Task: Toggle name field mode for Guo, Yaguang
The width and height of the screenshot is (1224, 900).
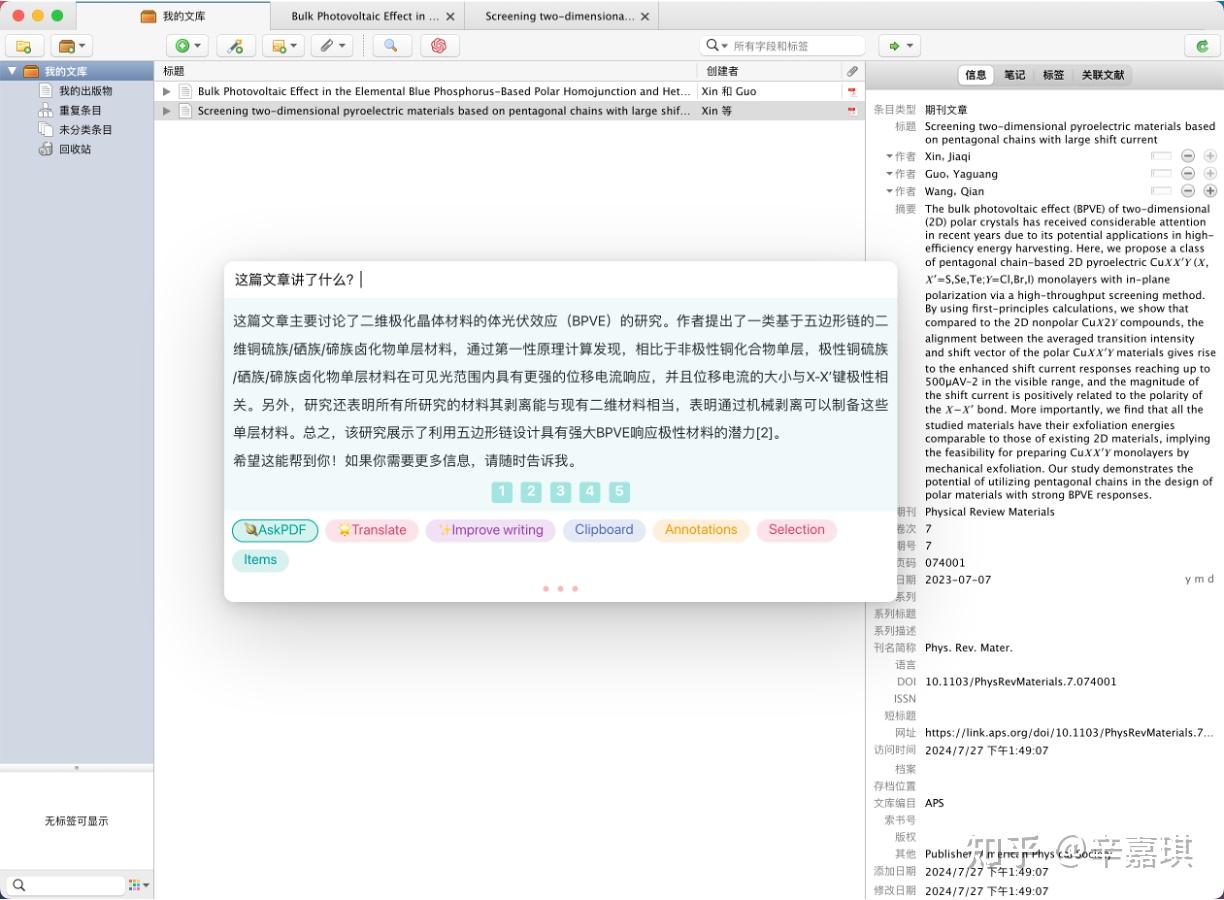Action: click(x=1161, y=174)
